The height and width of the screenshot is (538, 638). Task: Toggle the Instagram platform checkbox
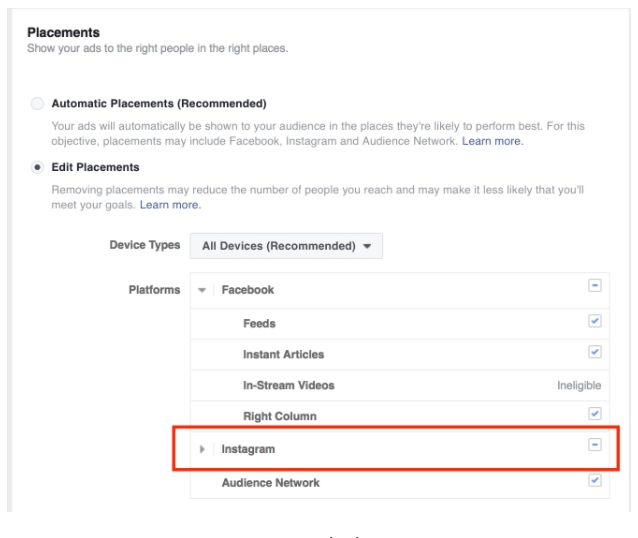tap(595, 445)
